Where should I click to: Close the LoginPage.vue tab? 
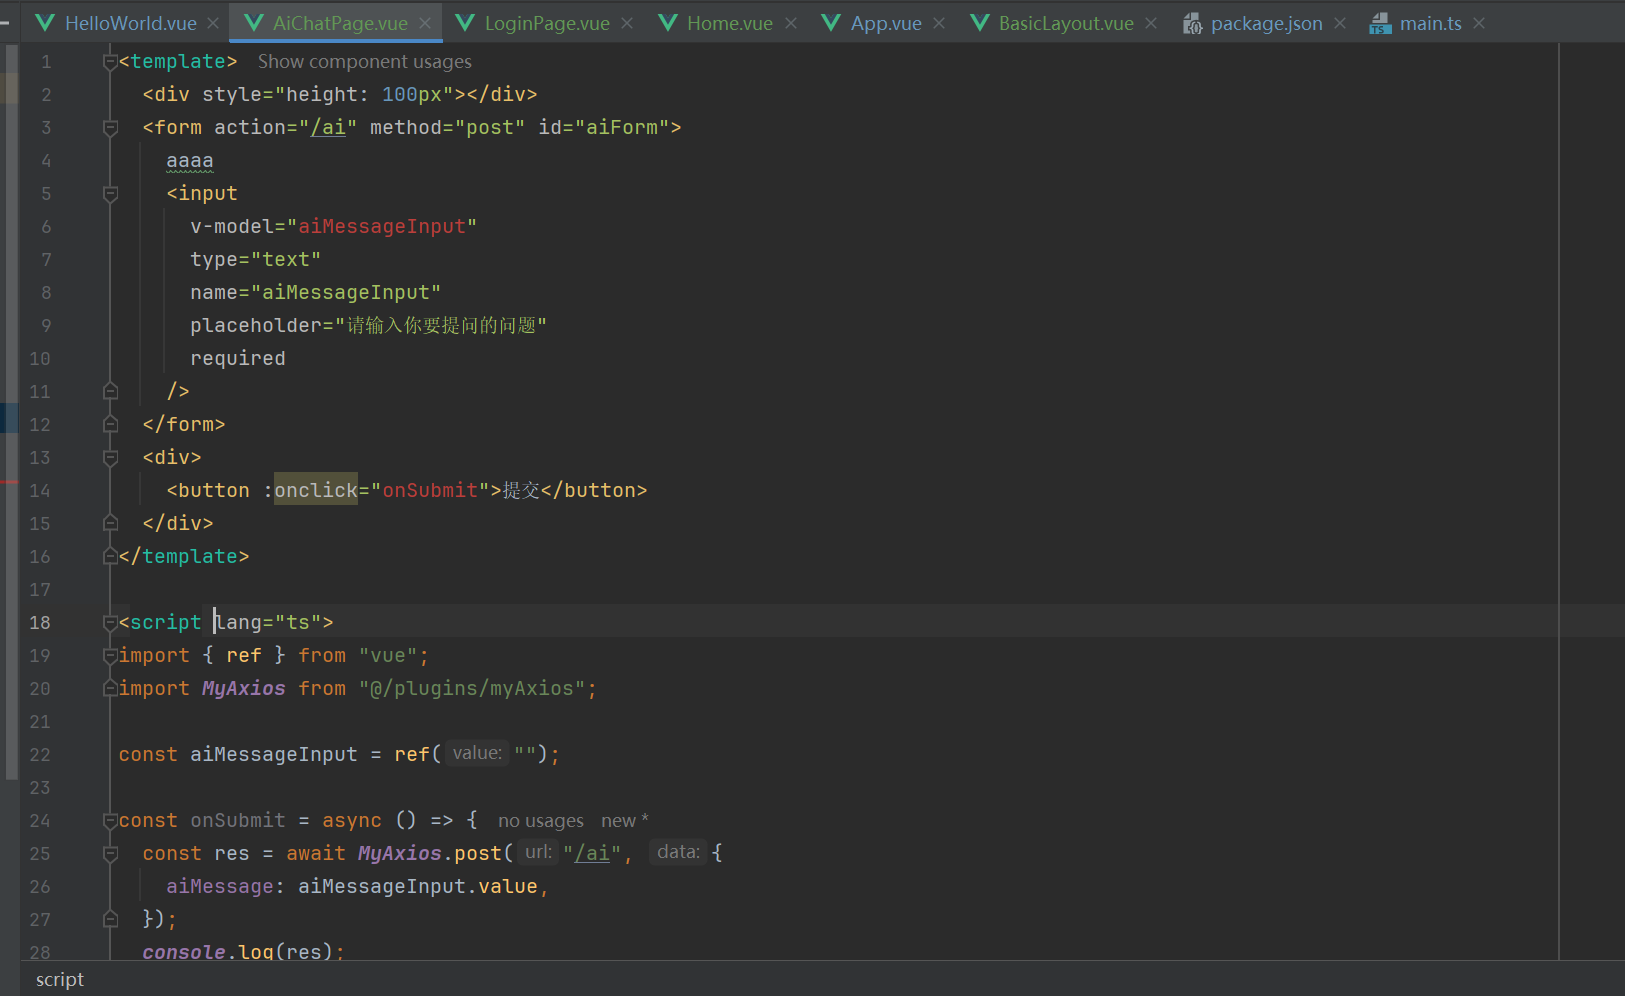point(627,23)
